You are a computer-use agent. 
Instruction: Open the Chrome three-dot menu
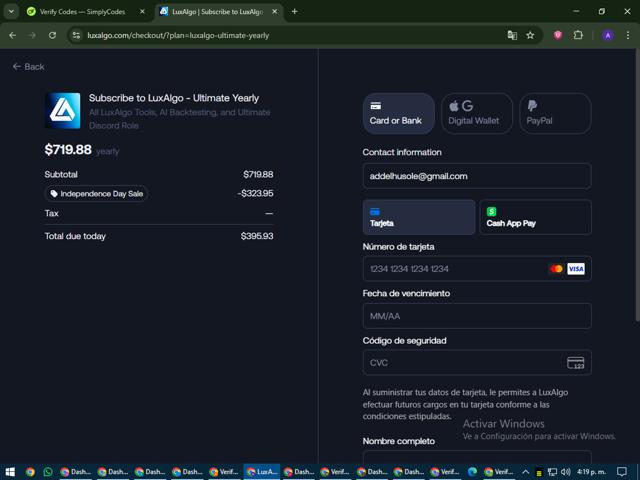tap(628, 36)
